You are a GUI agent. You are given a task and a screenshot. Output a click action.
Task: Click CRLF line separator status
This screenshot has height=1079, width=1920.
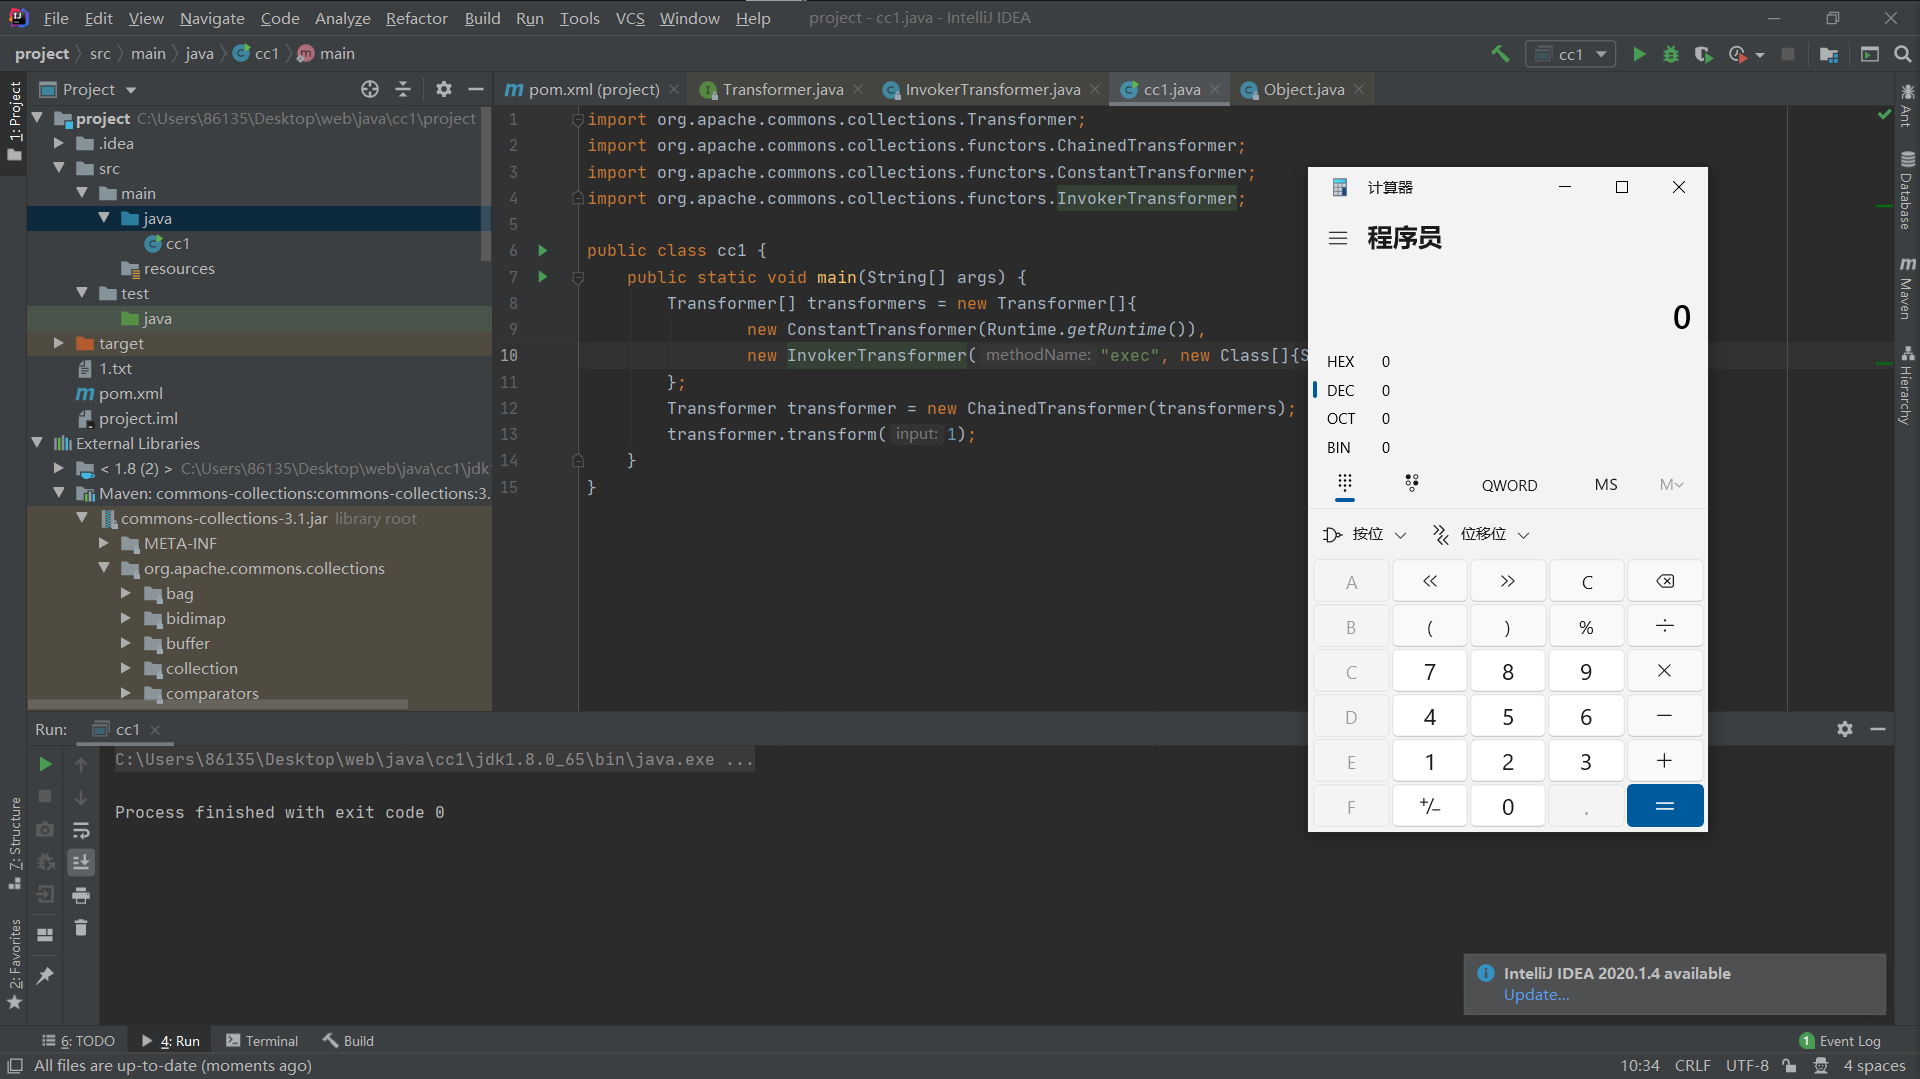click(1693, 1066)
